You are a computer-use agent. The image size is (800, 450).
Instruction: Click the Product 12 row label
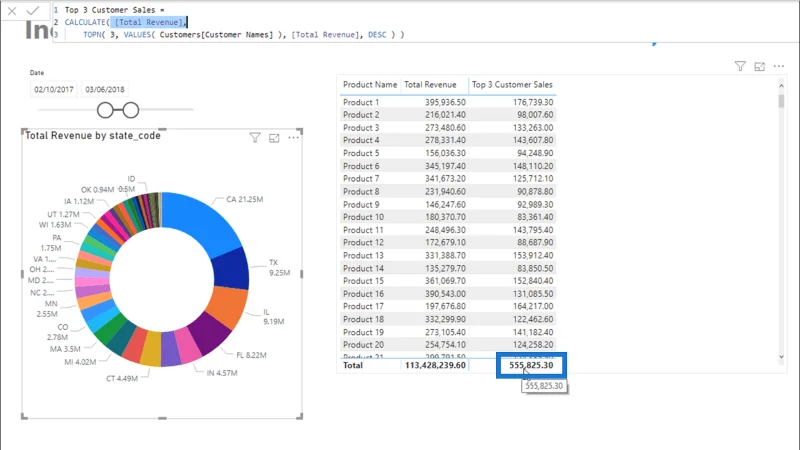[363, 242]
